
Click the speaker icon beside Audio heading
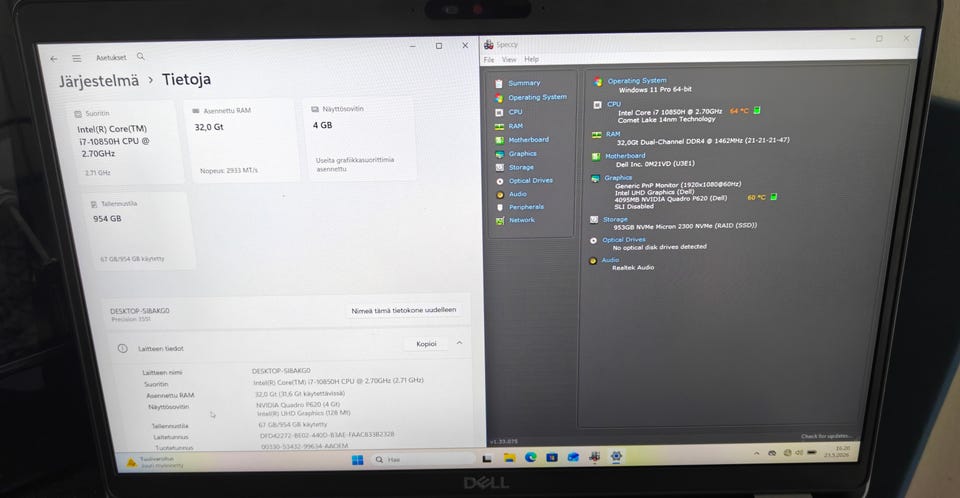point(593,261)
